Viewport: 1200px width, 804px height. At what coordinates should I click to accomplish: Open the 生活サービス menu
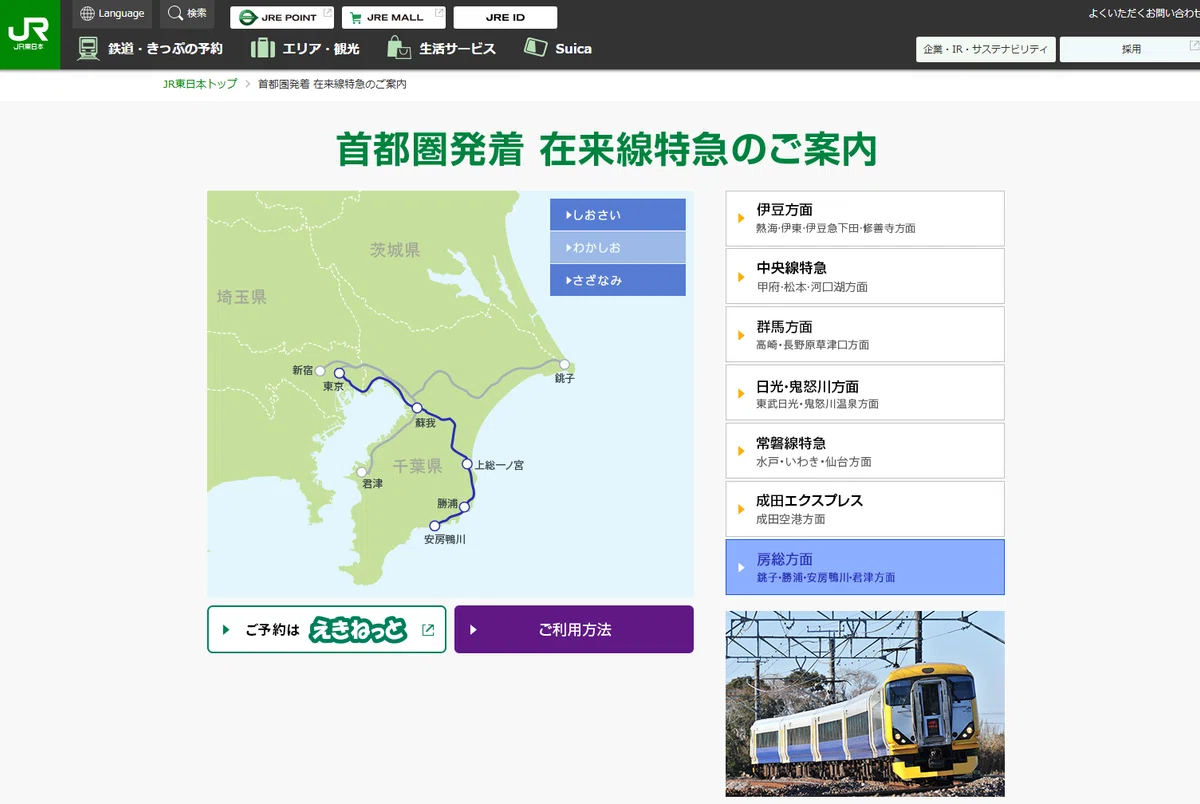point(441,49)
